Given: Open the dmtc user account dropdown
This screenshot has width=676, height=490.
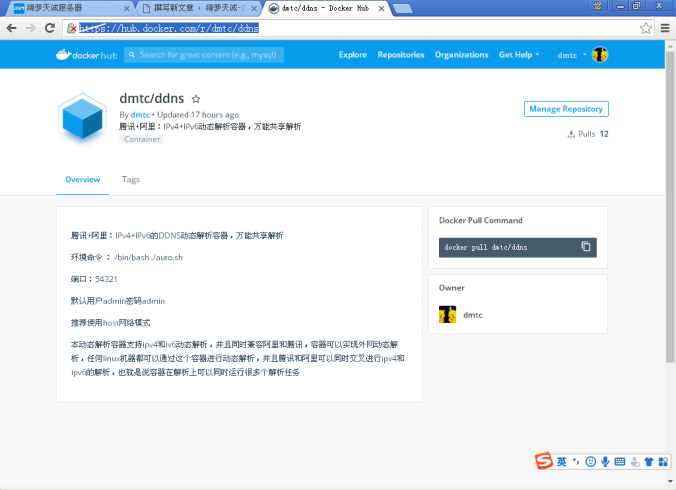Looking at the screenshot, I should click(x=573, y=55).
